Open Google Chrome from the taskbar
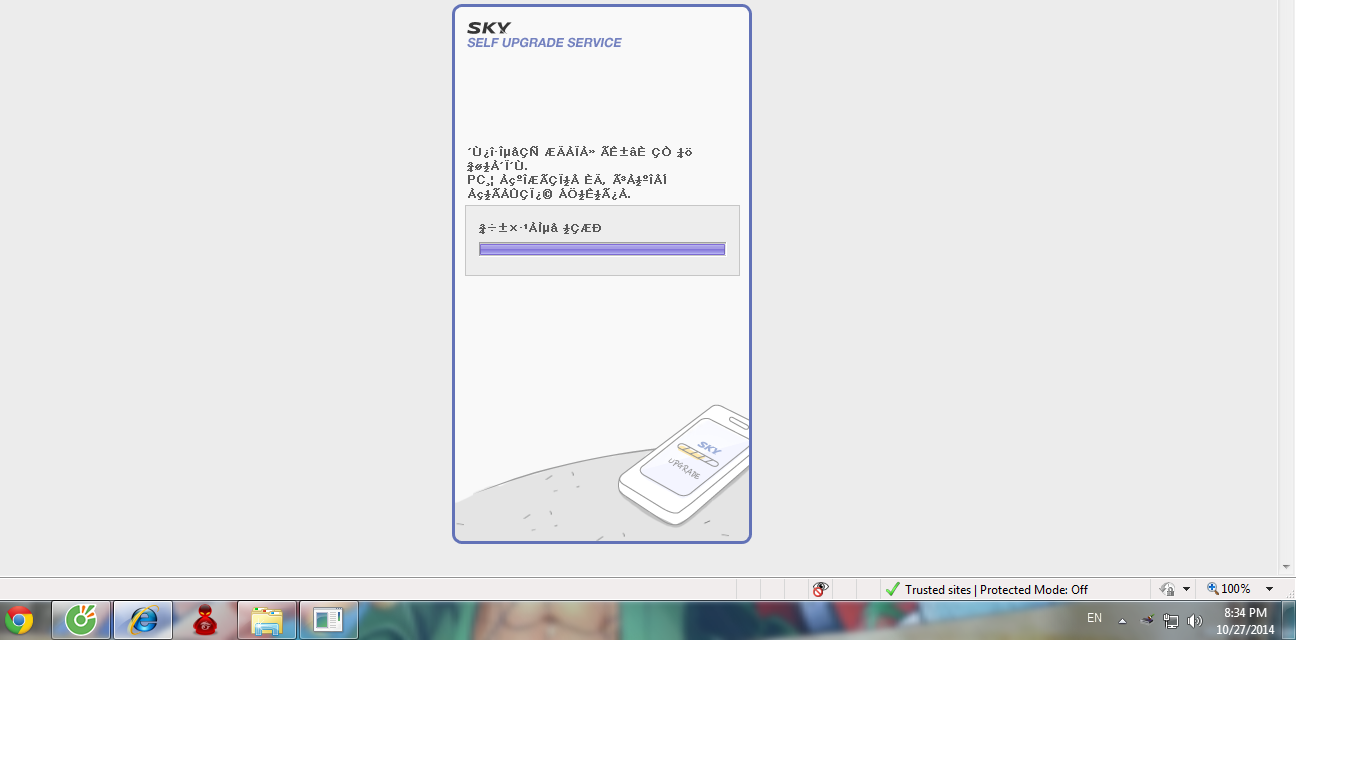 [19, 621]
